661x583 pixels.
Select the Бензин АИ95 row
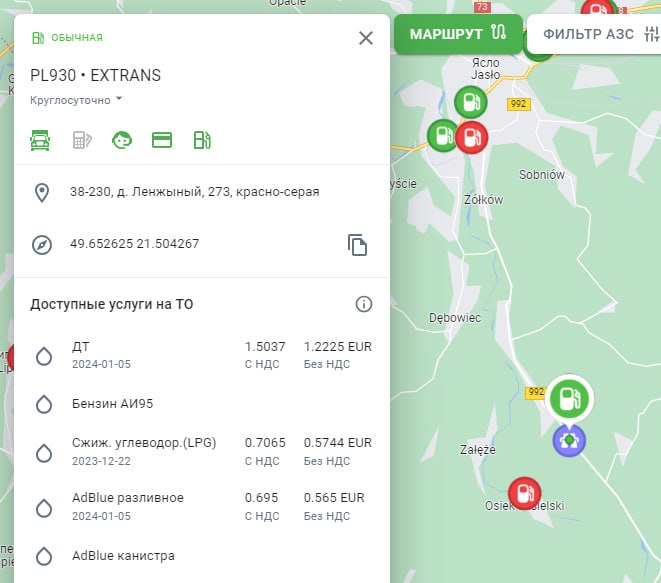[200, 404]
